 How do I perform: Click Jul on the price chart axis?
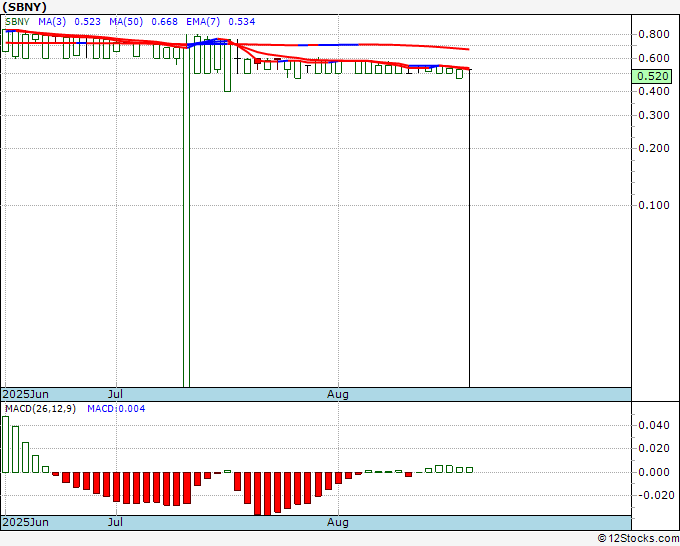(115, 394)
